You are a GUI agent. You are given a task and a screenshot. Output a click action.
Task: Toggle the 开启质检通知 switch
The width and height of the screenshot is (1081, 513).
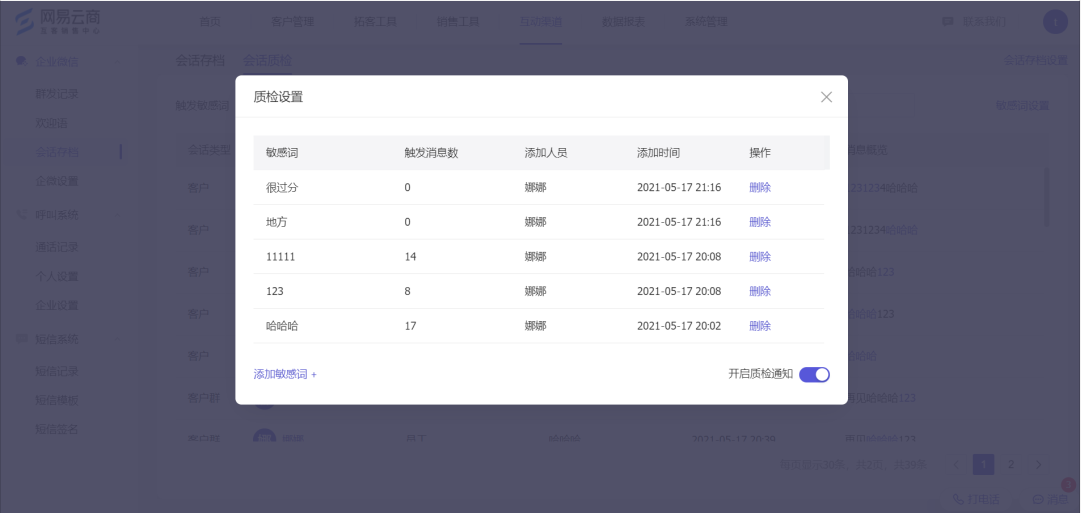point(814,374)
